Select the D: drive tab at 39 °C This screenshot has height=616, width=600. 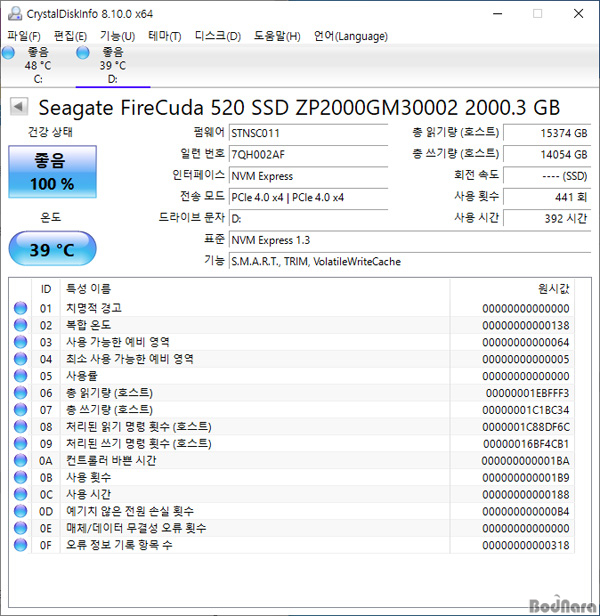point(113,65)
